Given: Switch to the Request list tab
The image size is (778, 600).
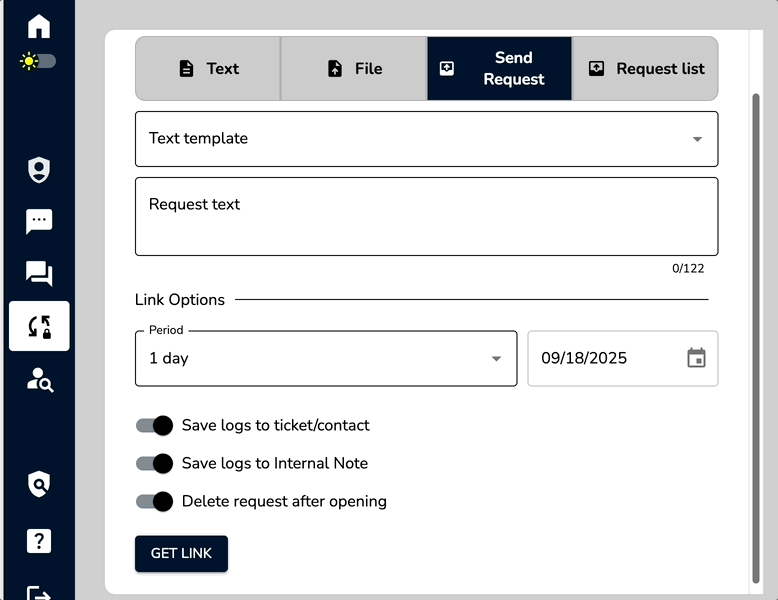Looking at the screenshot, I should 645,68.
